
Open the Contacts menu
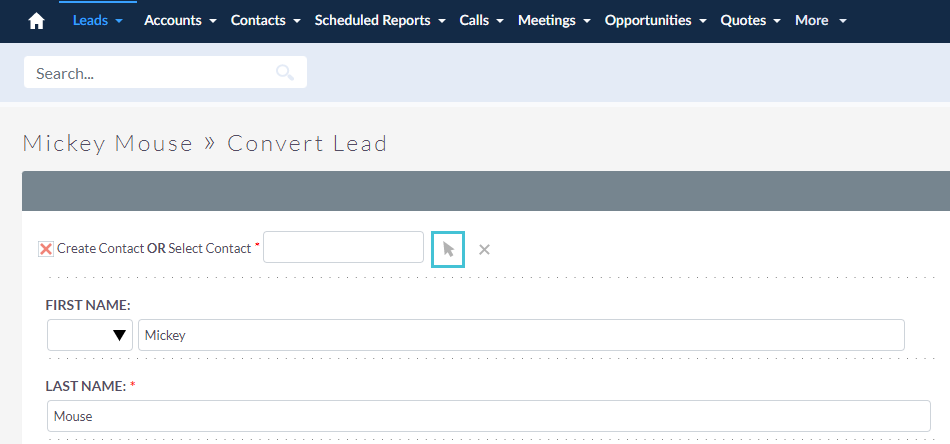tap(265, 21)
